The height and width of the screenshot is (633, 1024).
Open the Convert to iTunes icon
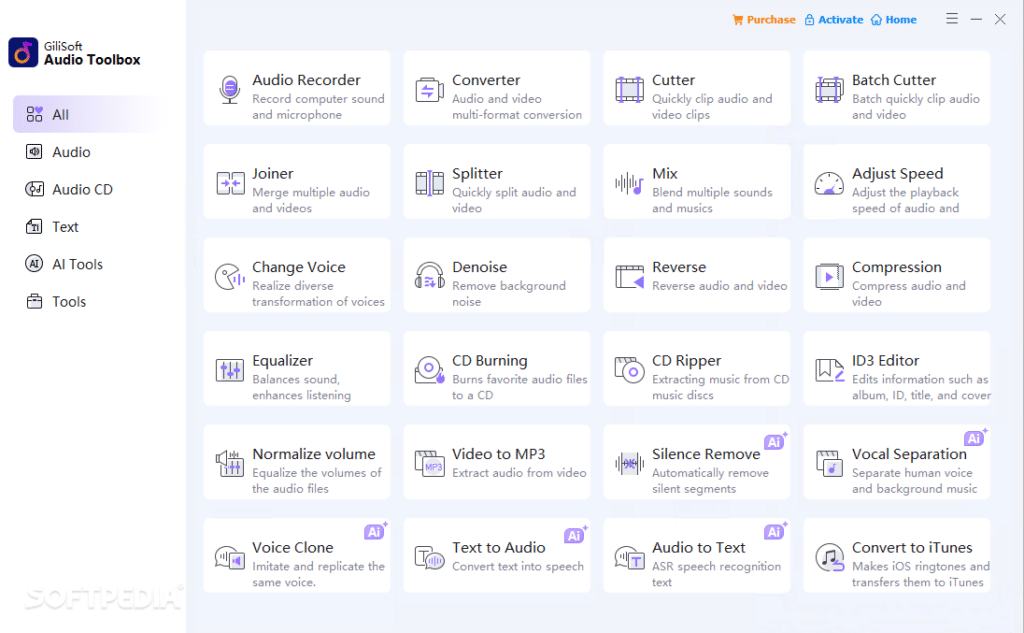[x=829, y=557]
